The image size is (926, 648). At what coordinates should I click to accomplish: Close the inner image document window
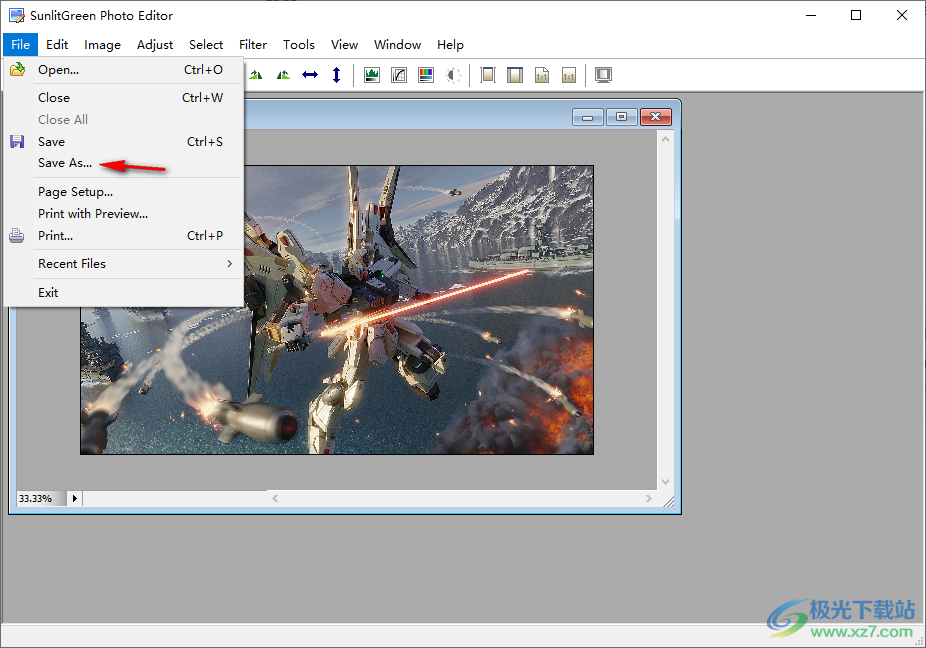tap(656, 117)
